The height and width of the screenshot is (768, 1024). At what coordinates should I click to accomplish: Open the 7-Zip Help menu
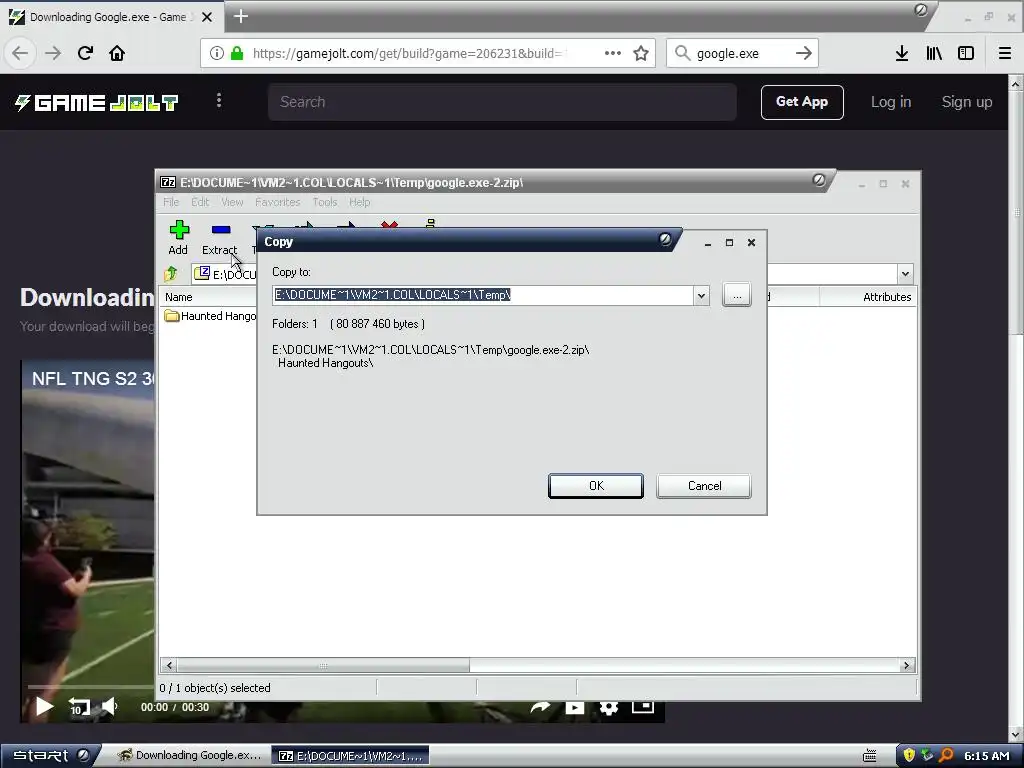tap(359, 202)
